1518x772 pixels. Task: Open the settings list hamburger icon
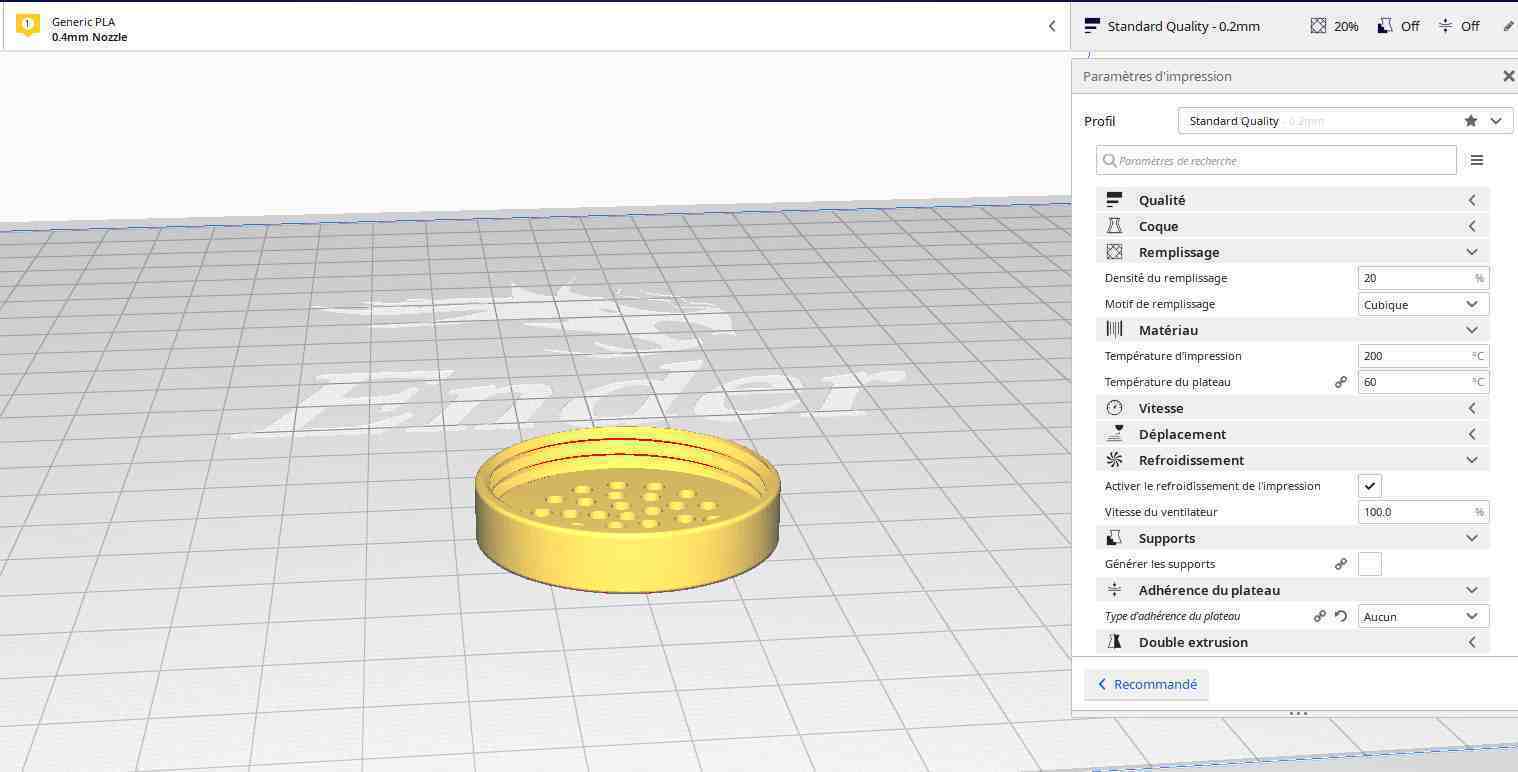1477,160
